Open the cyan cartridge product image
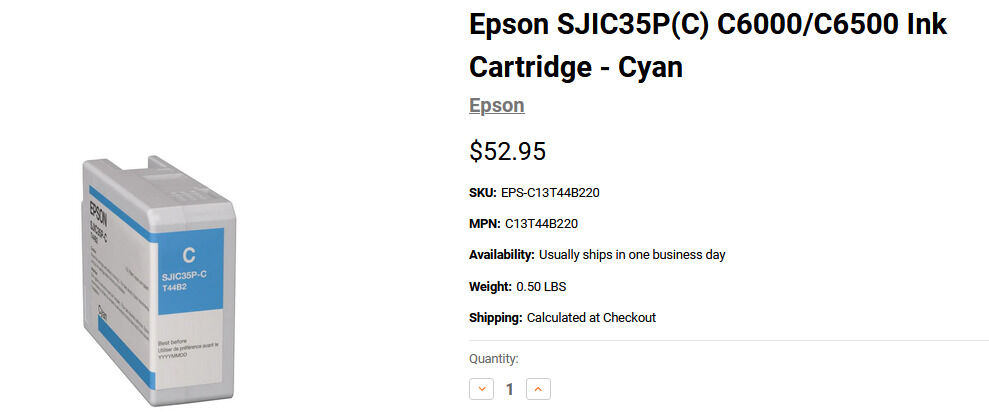This screenshot has width=989, height=418. [x=159, y=281]
